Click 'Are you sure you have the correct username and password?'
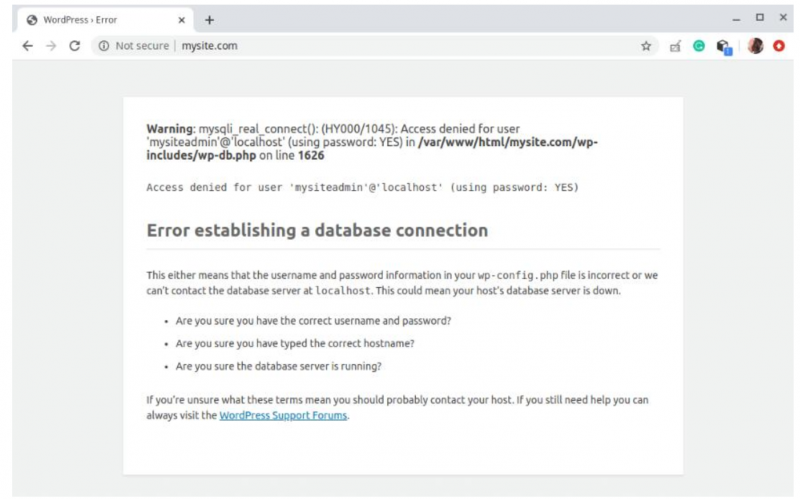This screenshot has width=800, height=499. pyautogui.click(x=313, y=321)
